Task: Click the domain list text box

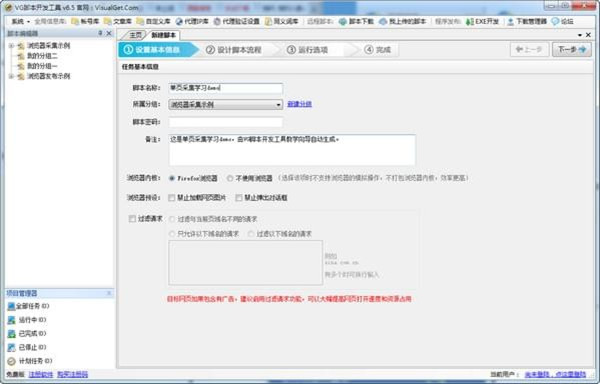Action: tap(246, 263)
